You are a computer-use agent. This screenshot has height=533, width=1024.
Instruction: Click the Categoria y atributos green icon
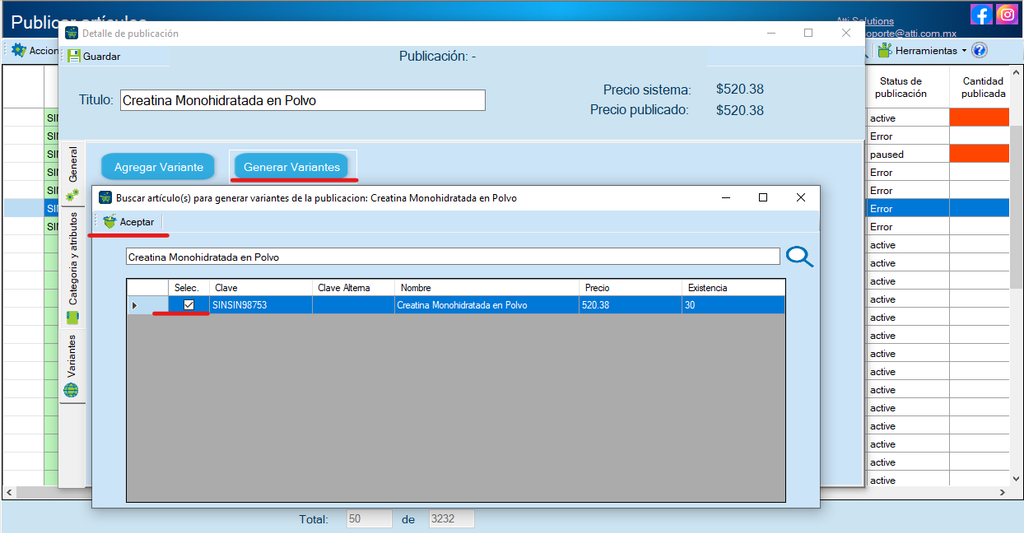coord(72,318)
